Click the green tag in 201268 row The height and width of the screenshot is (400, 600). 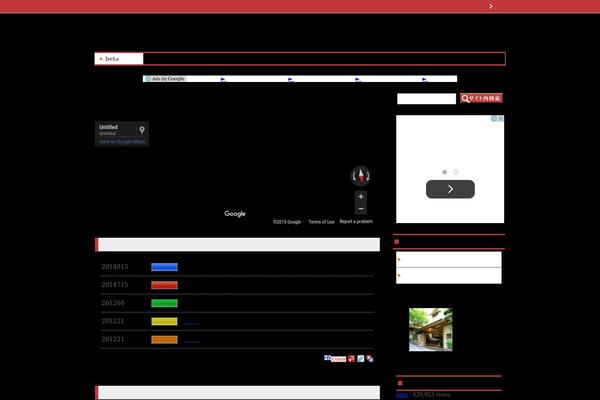pos(164,303)
